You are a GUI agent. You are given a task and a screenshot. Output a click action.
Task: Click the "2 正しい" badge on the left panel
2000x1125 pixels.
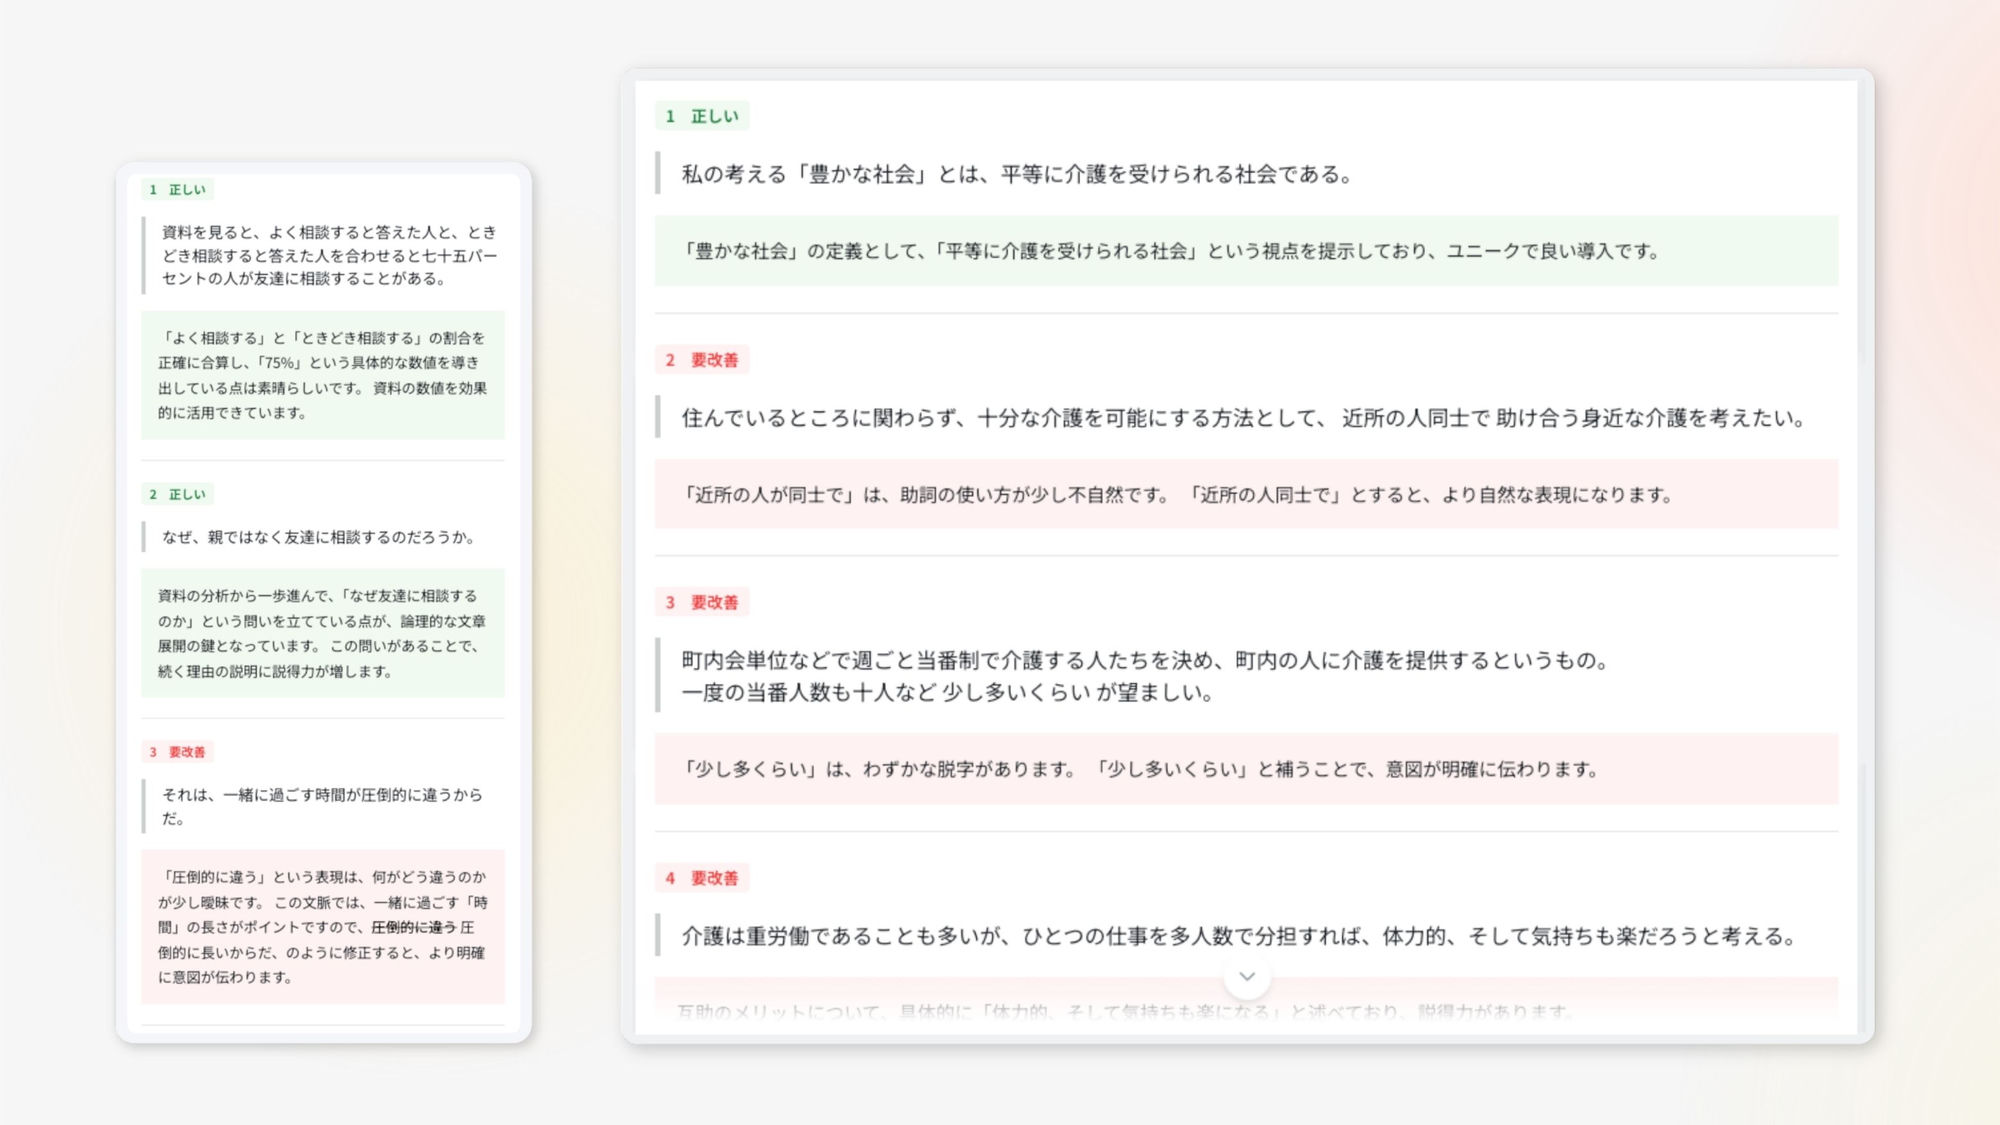[x=176, y=494]
